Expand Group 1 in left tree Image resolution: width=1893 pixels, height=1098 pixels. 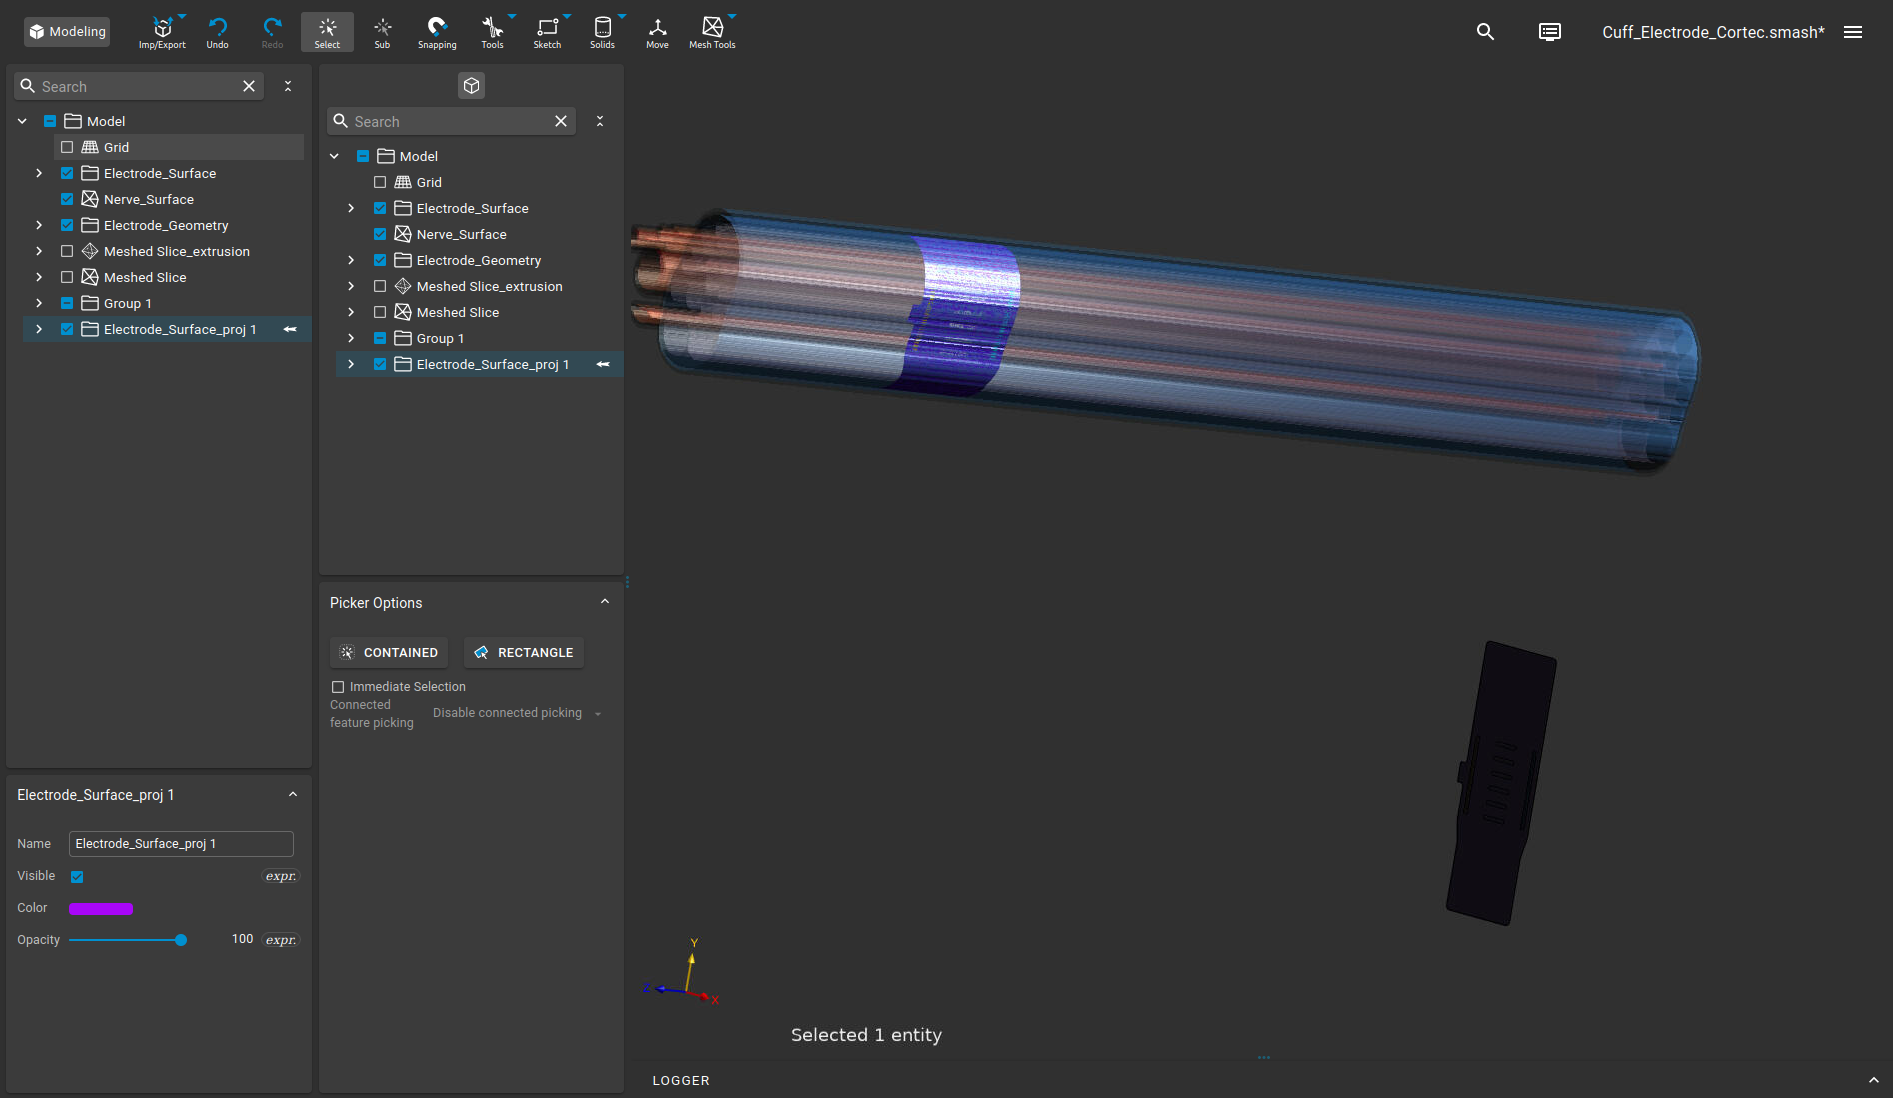click(x=39, y=303)
